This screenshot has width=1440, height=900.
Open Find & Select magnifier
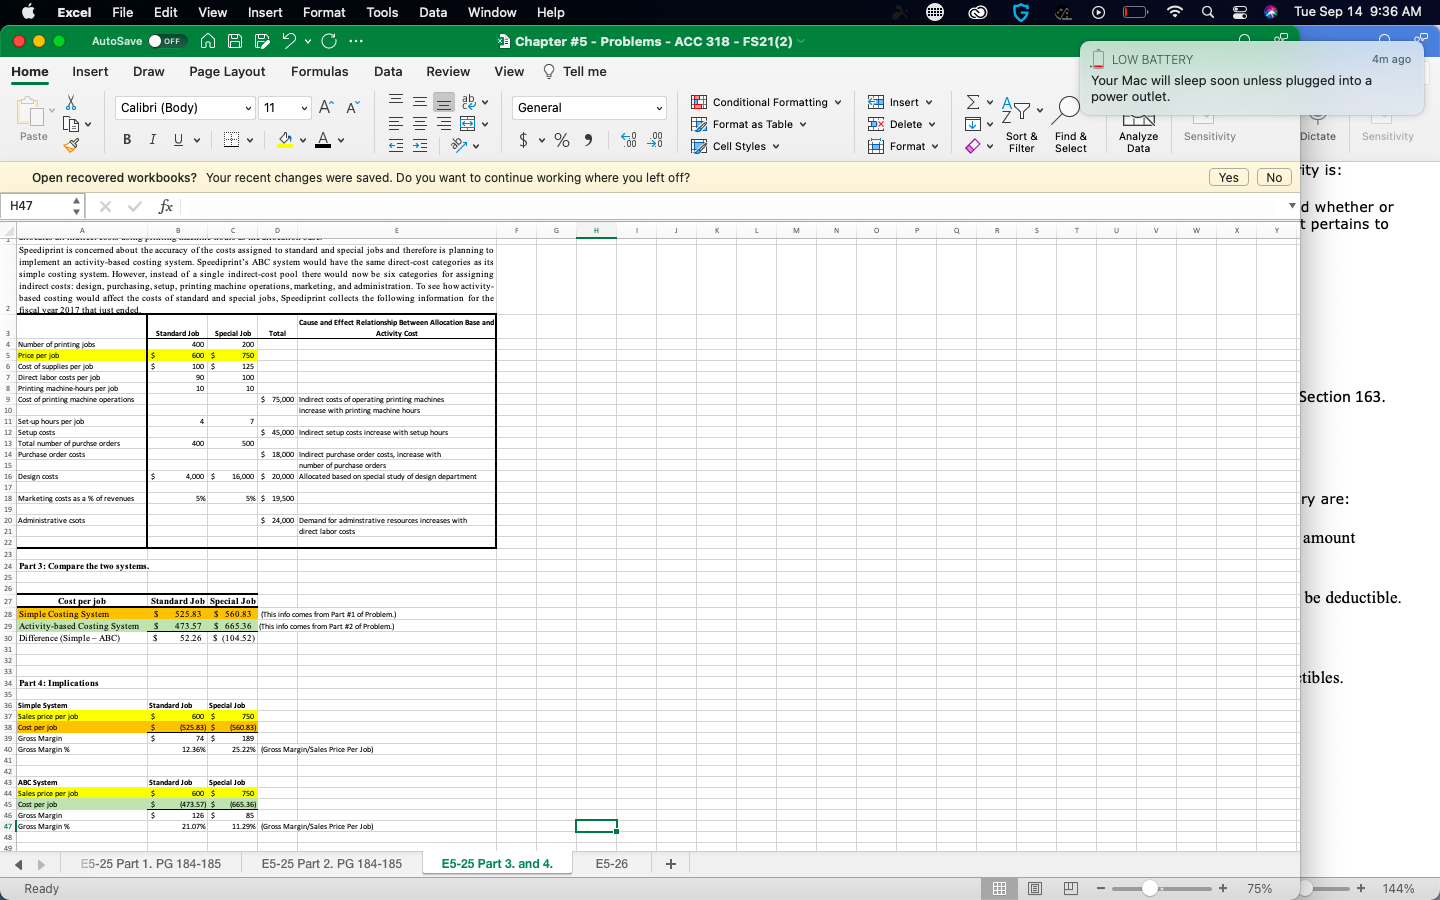(x=1070, y=125)
